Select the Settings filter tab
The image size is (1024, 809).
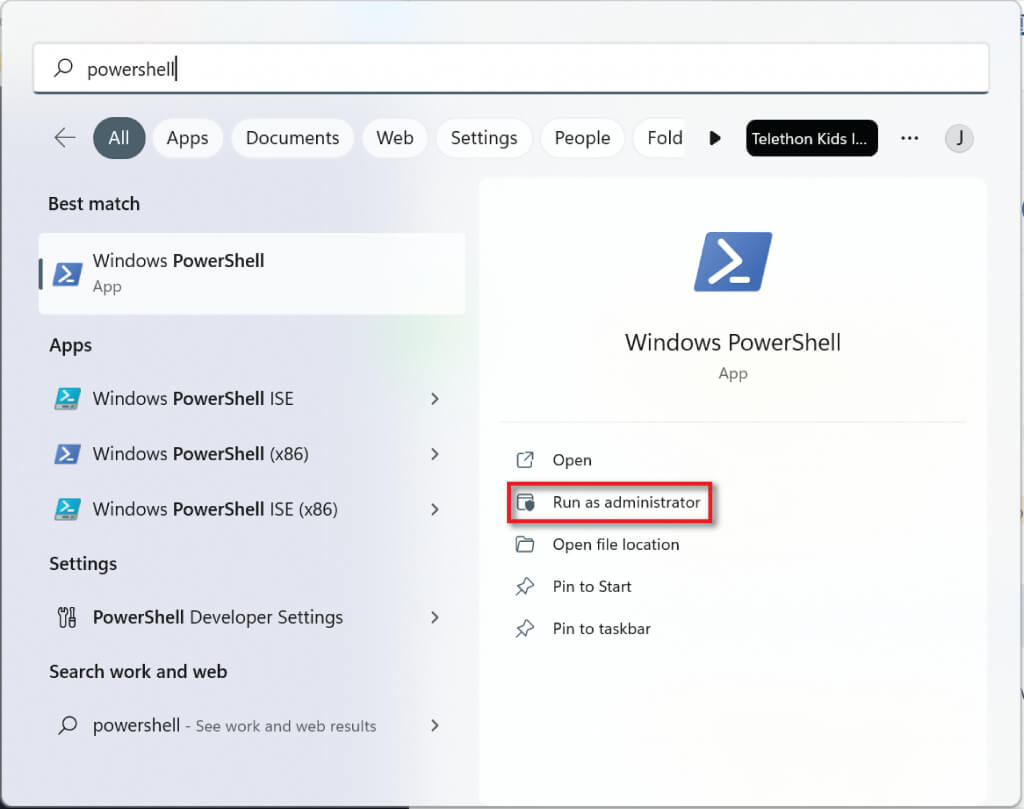point(484,138)
